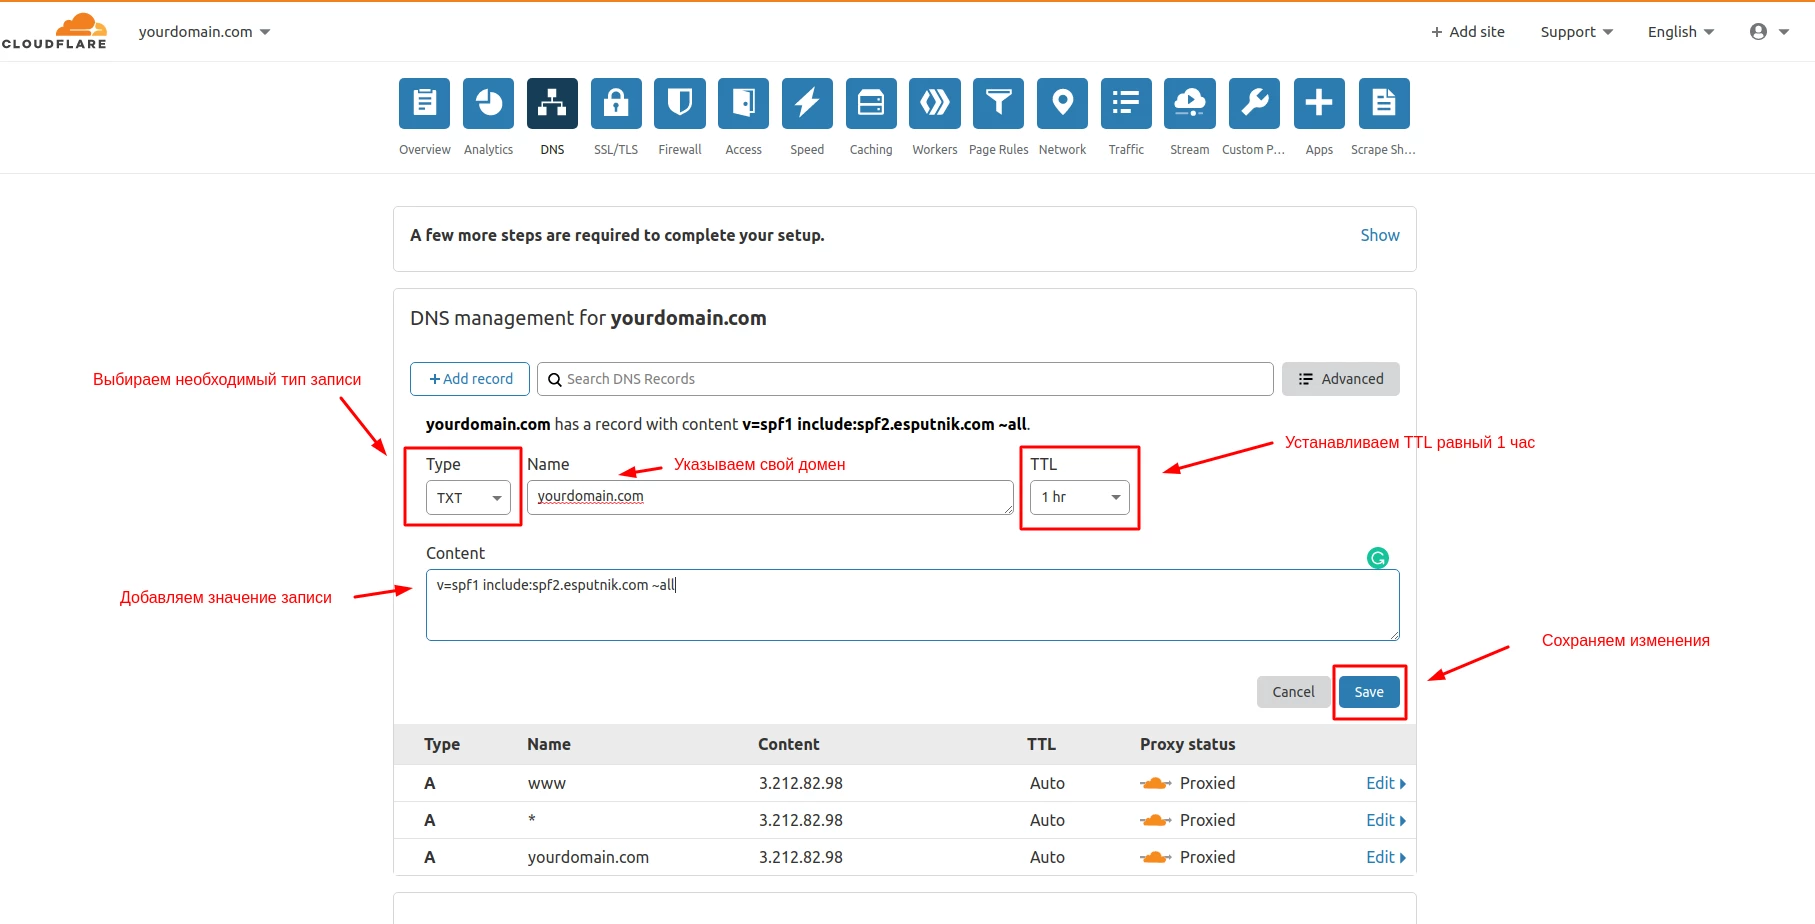Open the Stream cloud icon
The width and height of the screenshot is (1815, 924).
click(x=1189, y=104)
